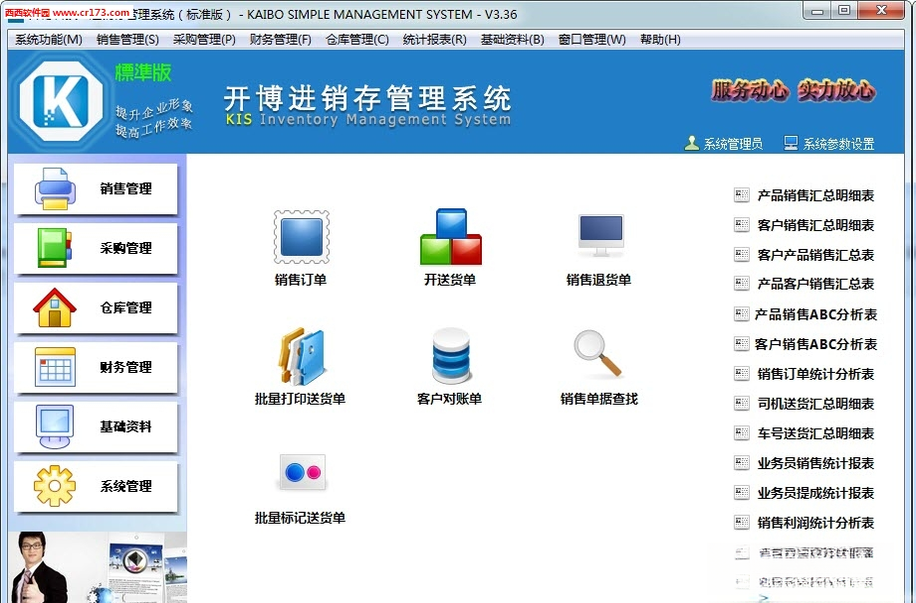Open the 司机送货汇总明细表 report link
916x603 pixels.
point(816,404)
